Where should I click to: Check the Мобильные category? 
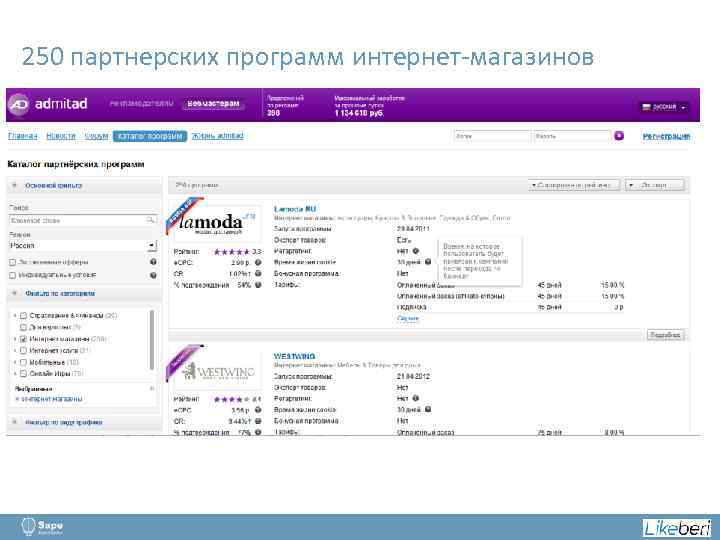click(x=23, y=362)
